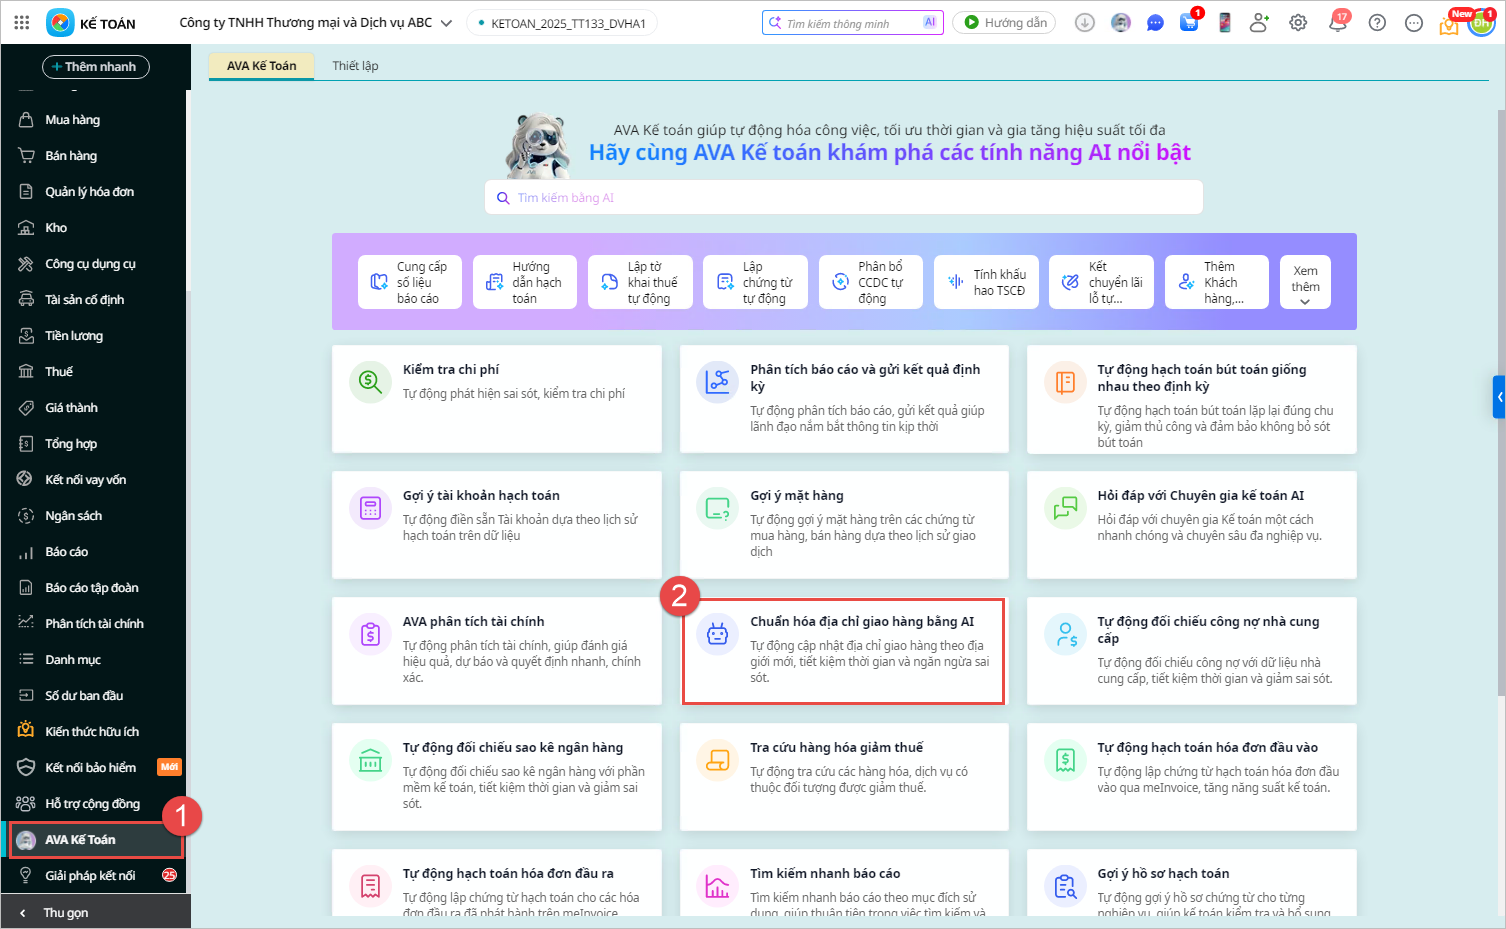
Task: Click the mobile phone icon
Action: tap(1225, 22)
